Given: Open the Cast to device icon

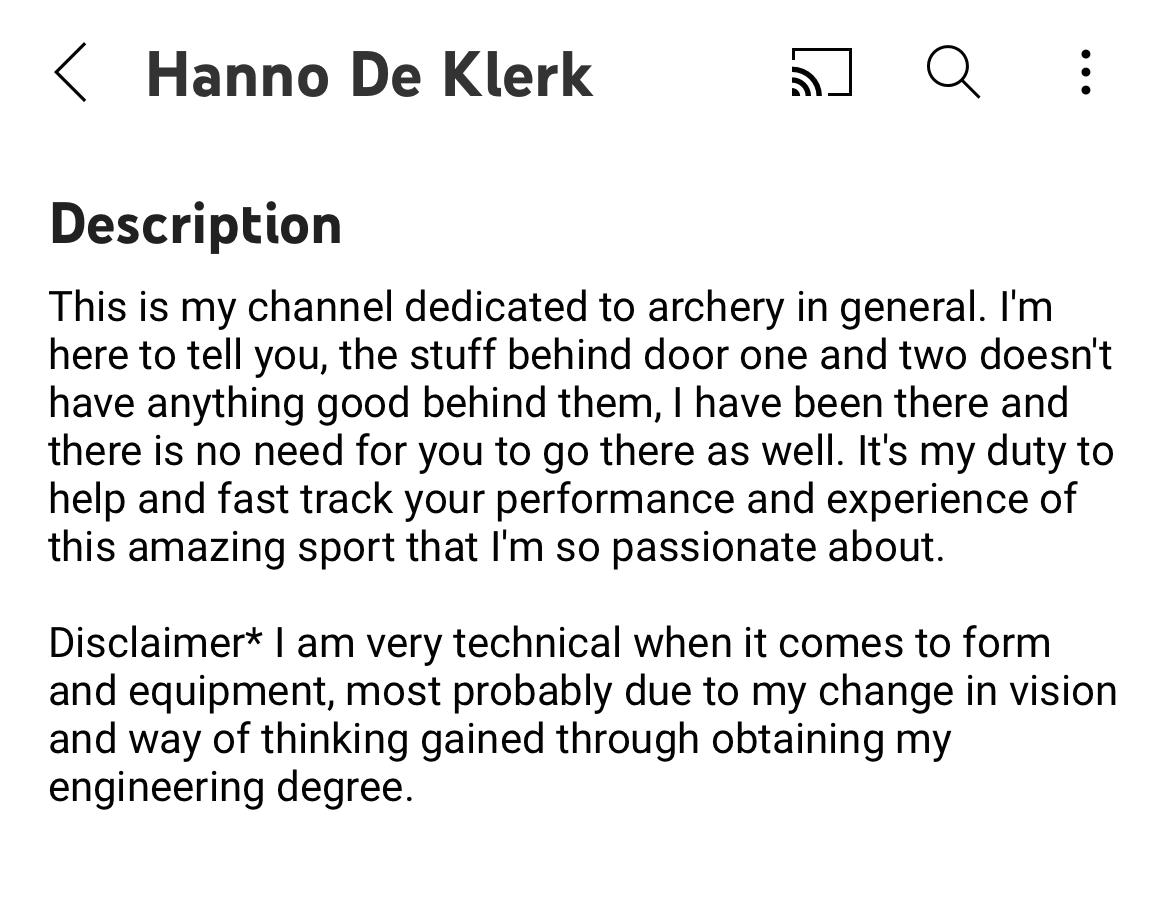Looking at the screenshot, I should (821, 72).
